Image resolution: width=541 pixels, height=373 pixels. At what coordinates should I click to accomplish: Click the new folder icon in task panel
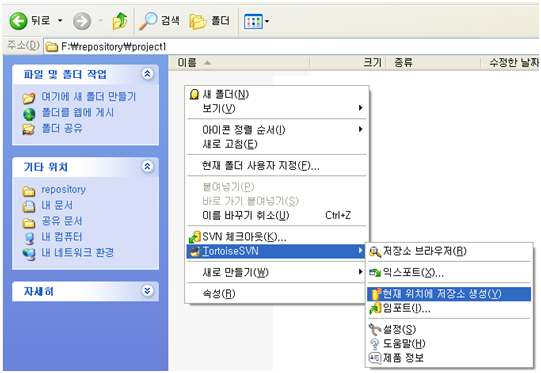tap(29, 98)
